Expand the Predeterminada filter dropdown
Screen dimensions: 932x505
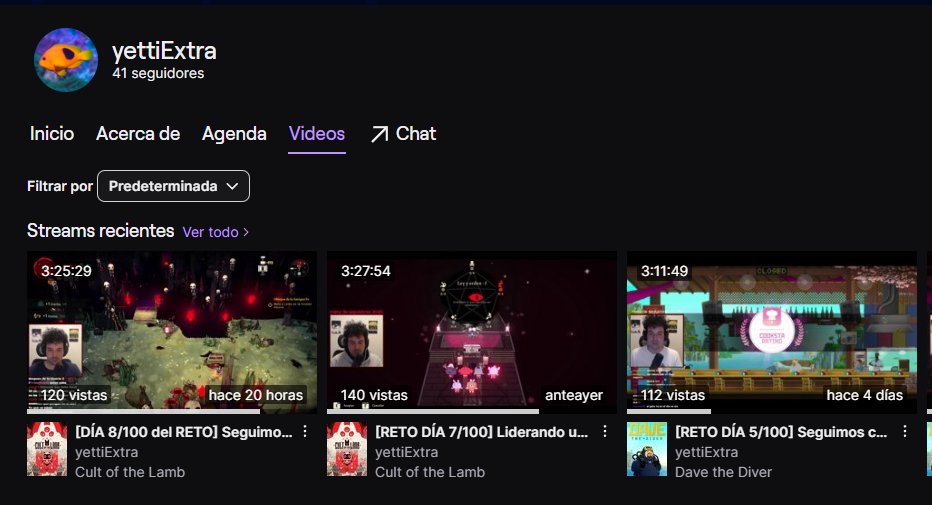coord(174,186)
